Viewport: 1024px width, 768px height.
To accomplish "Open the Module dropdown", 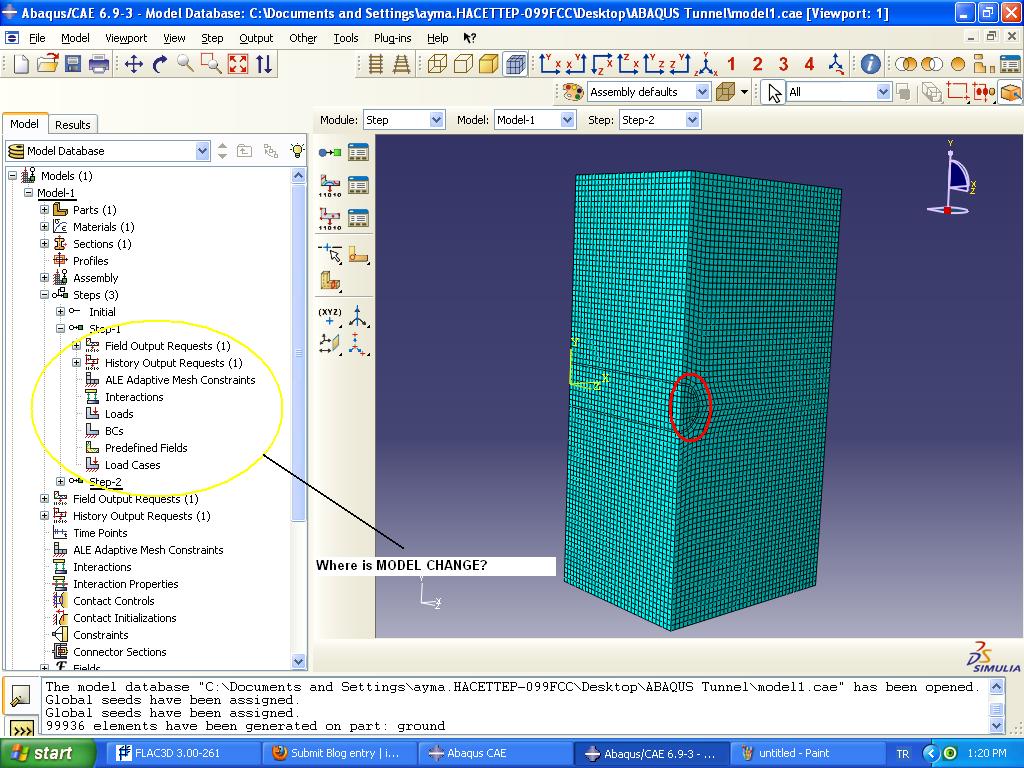I will coord(436,120).
